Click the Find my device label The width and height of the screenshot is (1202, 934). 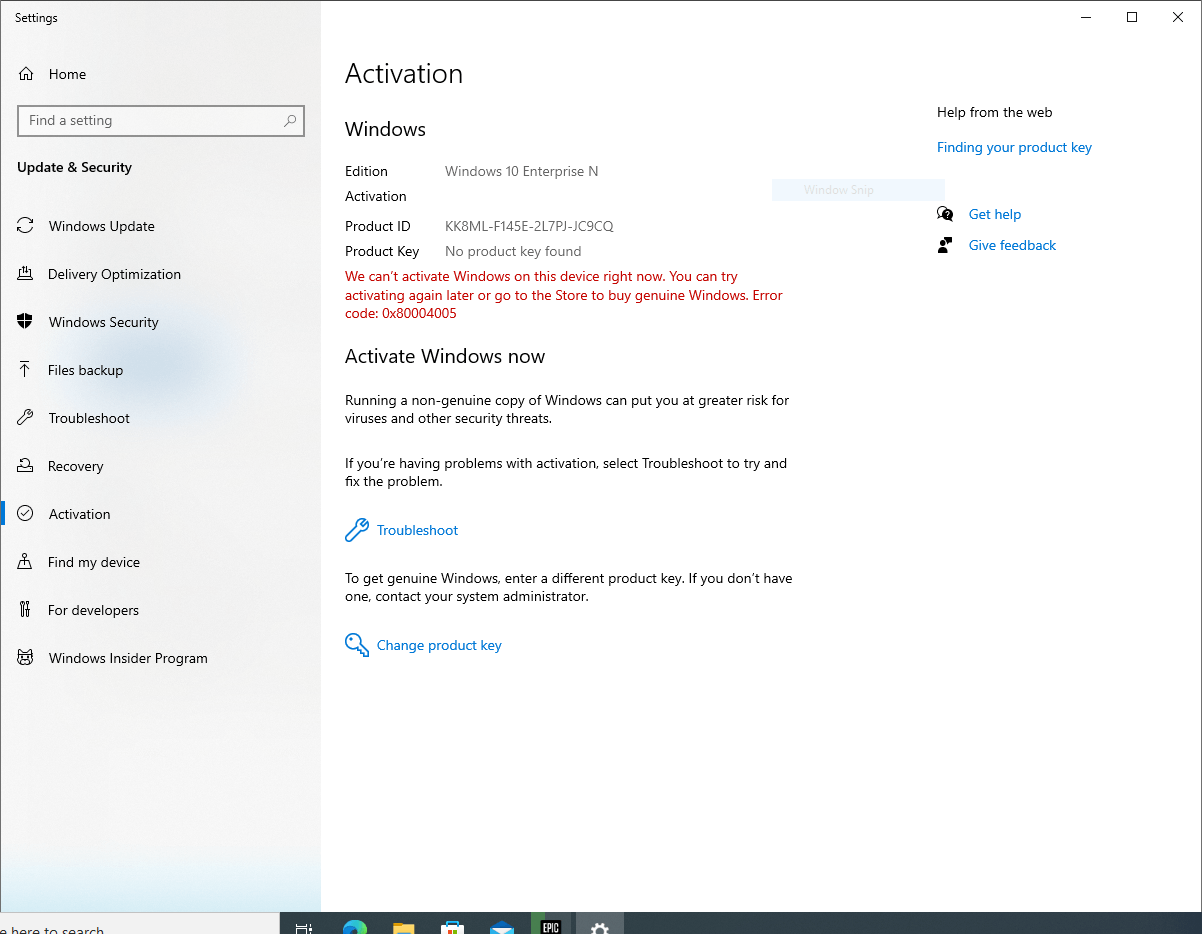tap(94, 562)
